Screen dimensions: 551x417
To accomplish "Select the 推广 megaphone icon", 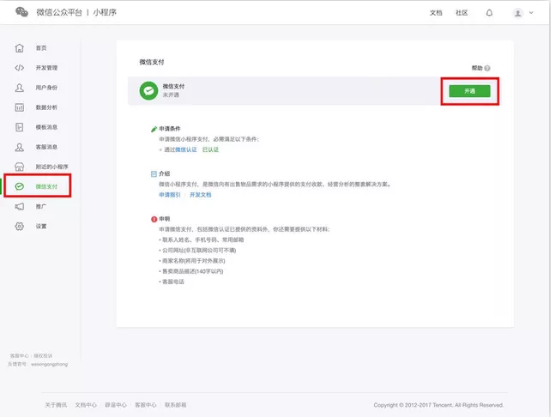I will pos(19,206).
